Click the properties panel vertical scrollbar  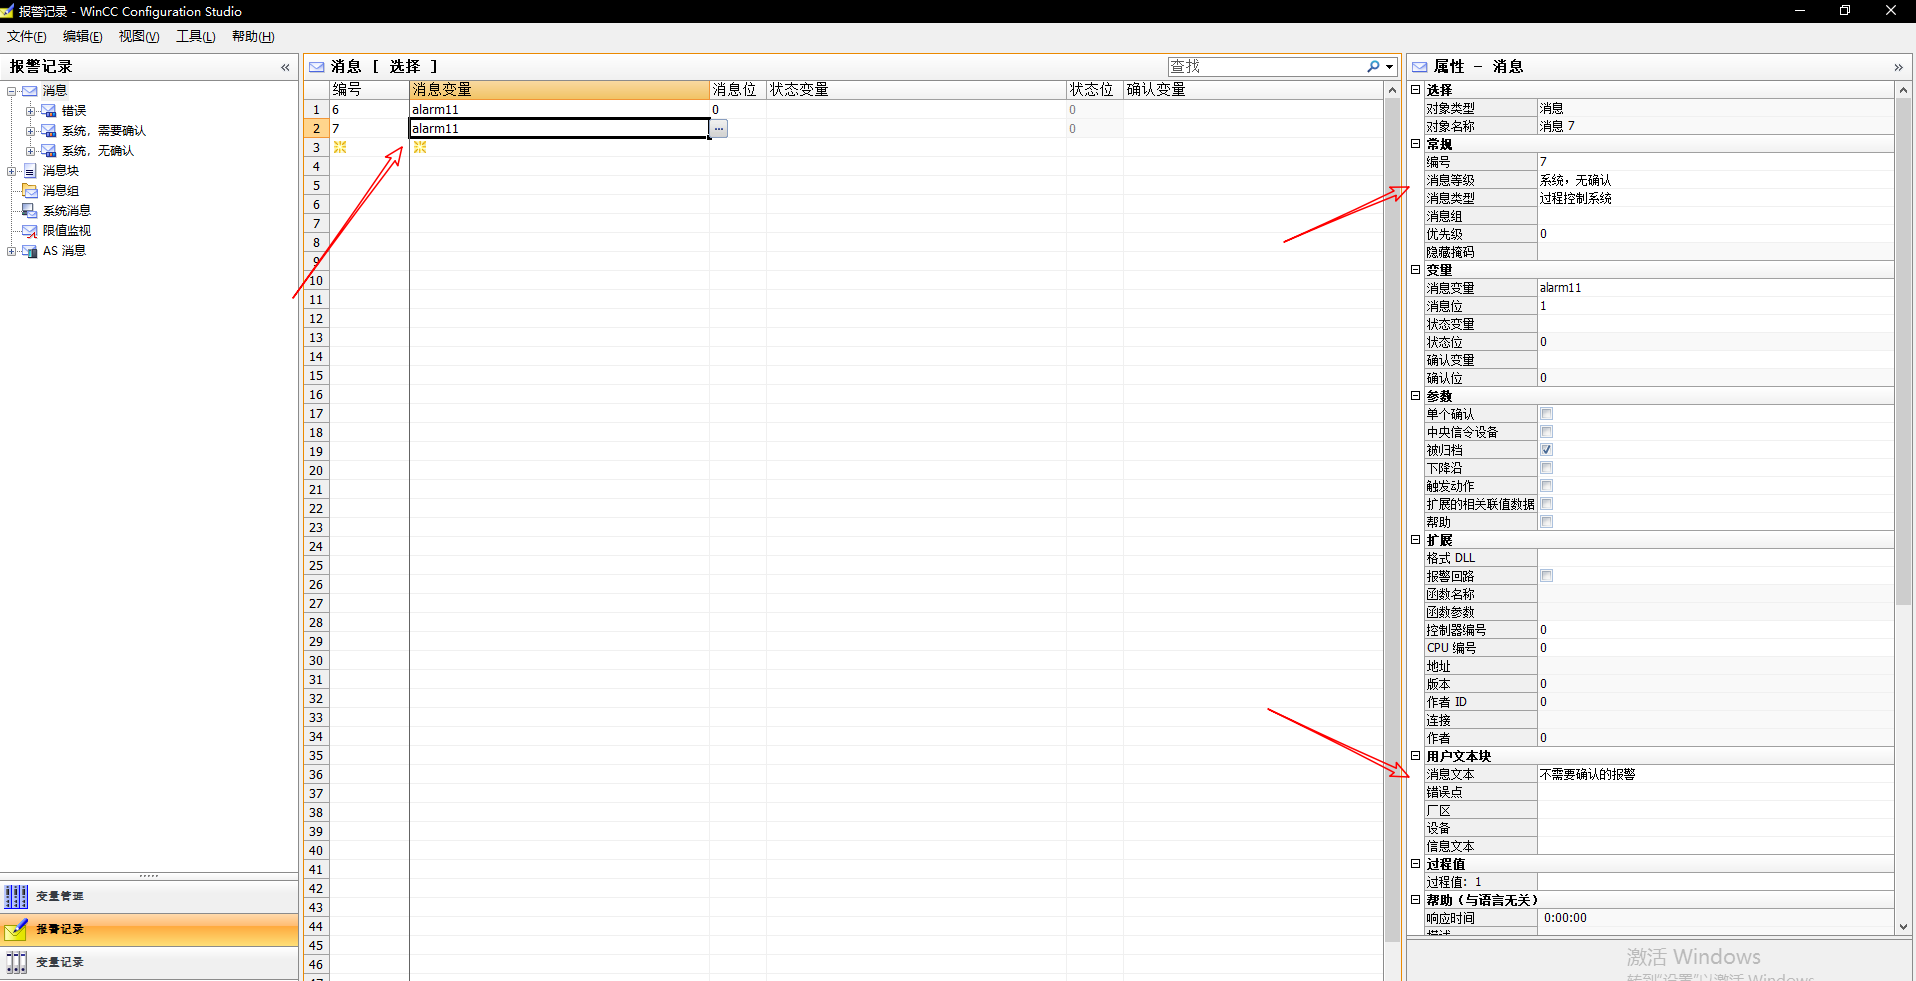pyautogui.click(x=1903, y=350)
